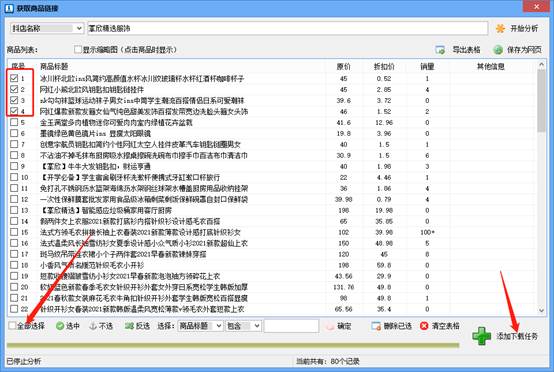Click the 不选 deselect icon
Screen dimensions: 554x372
point(93,326)
